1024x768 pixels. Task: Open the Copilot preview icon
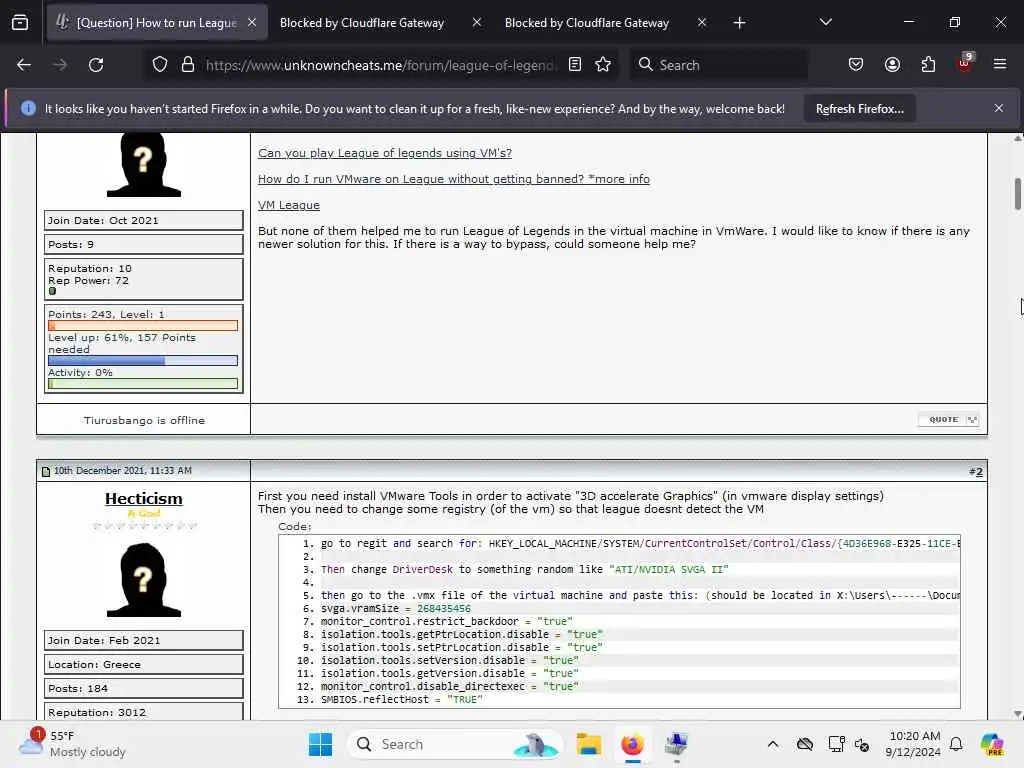[992, 744]
